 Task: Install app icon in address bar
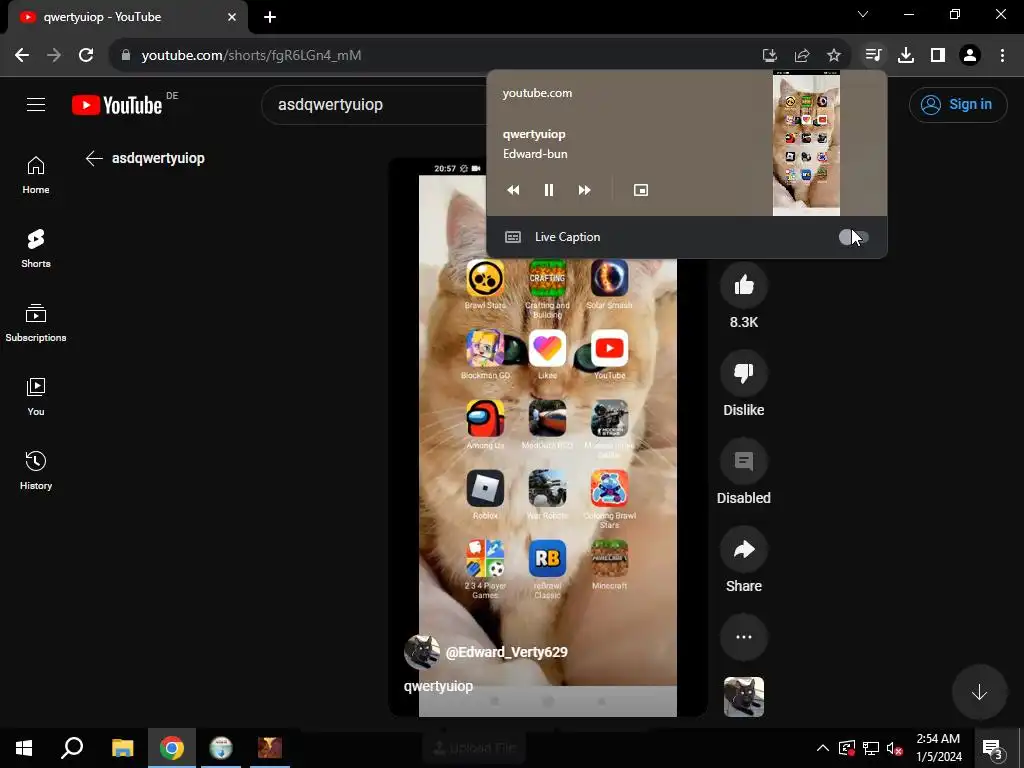click(770, 56)
